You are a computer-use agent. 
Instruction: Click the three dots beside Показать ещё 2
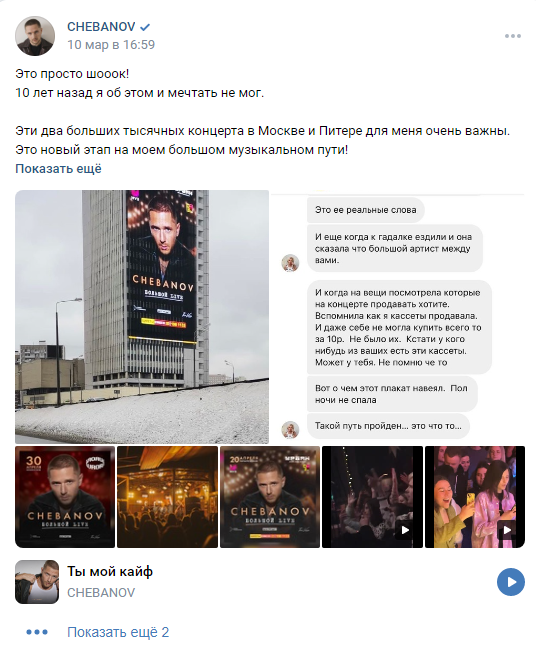point(37,632)
